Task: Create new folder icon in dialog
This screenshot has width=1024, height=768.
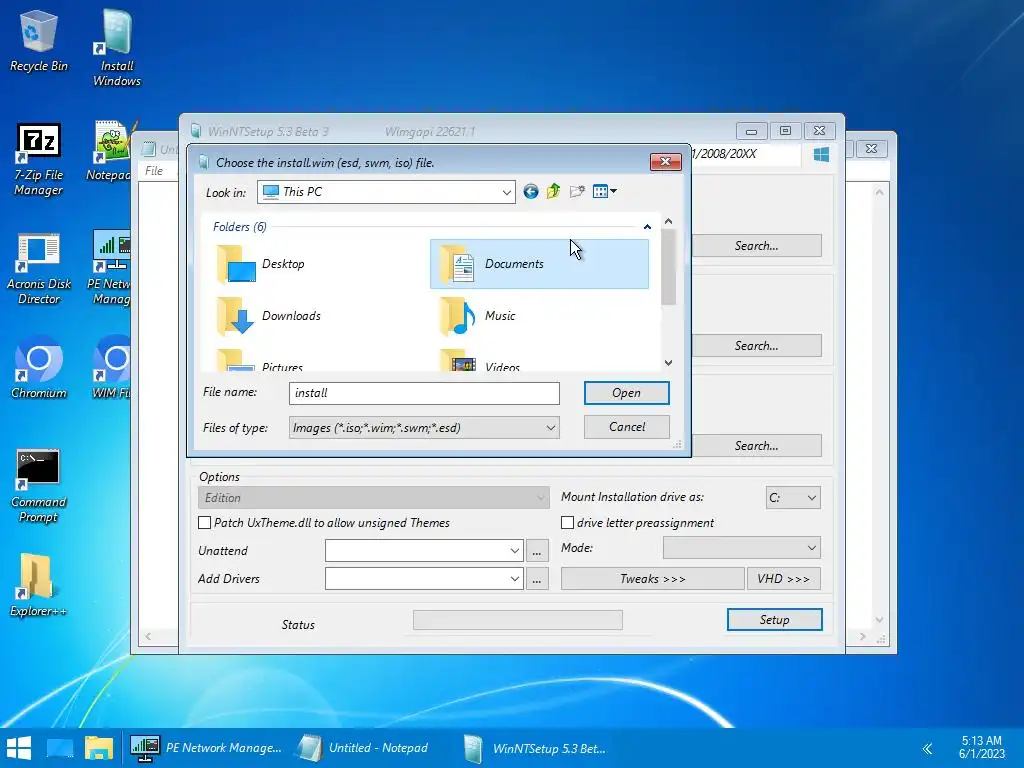Action: point(577,191)
